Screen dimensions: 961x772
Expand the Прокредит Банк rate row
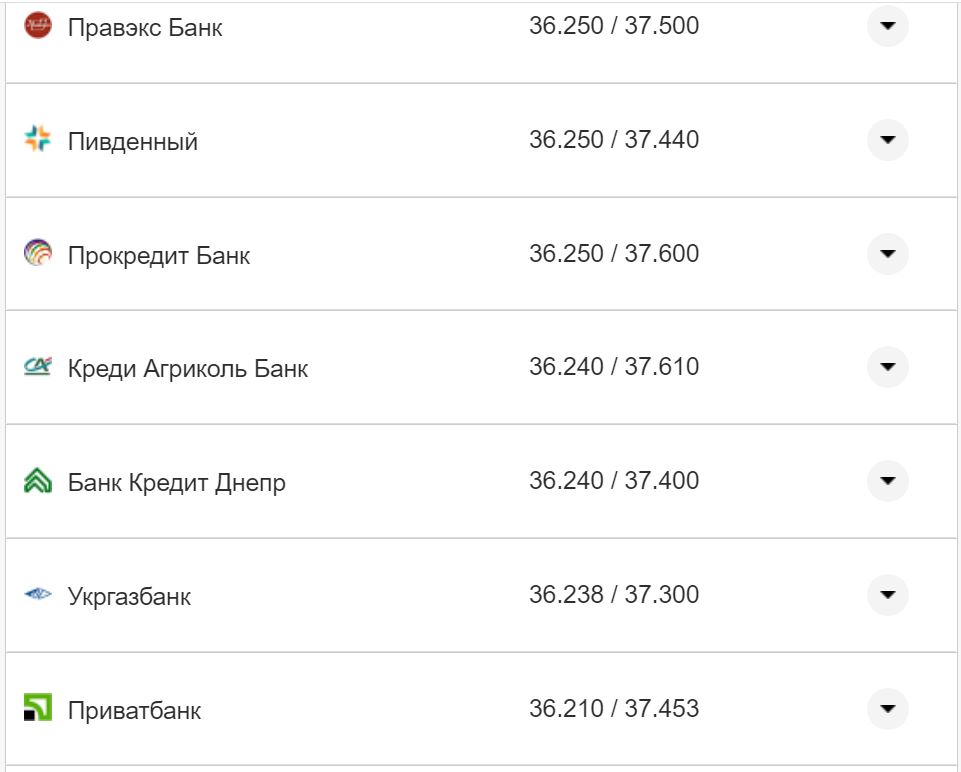[886, 253]
